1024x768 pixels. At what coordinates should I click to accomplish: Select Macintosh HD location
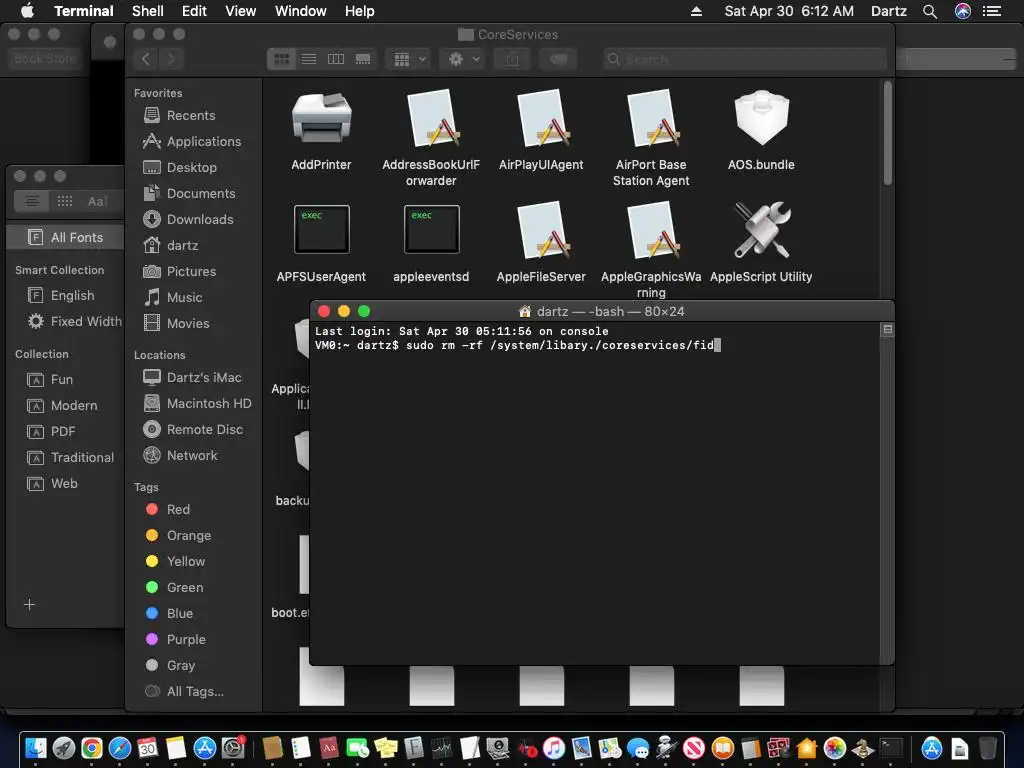197,404
